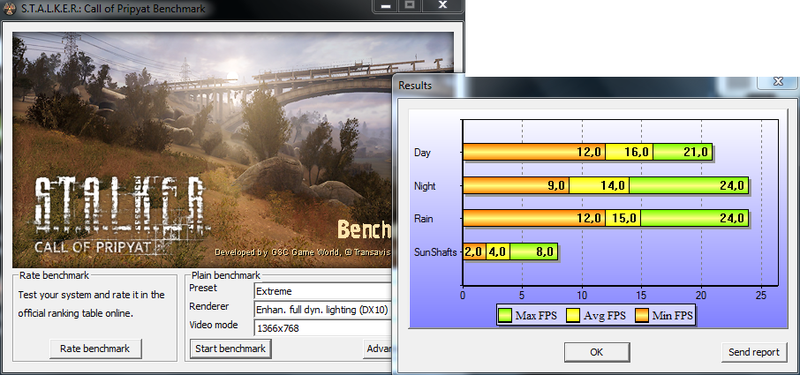Open the Preset dropdown showing Extreme
This screenshot has height=375, width=800.
point(323,291)
